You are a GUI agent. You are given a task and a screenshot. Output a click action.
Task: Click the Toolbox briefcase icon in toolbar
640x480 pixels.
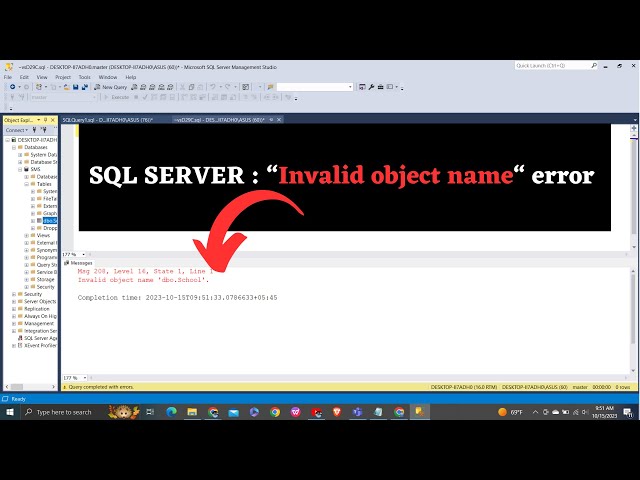[380, 87]
